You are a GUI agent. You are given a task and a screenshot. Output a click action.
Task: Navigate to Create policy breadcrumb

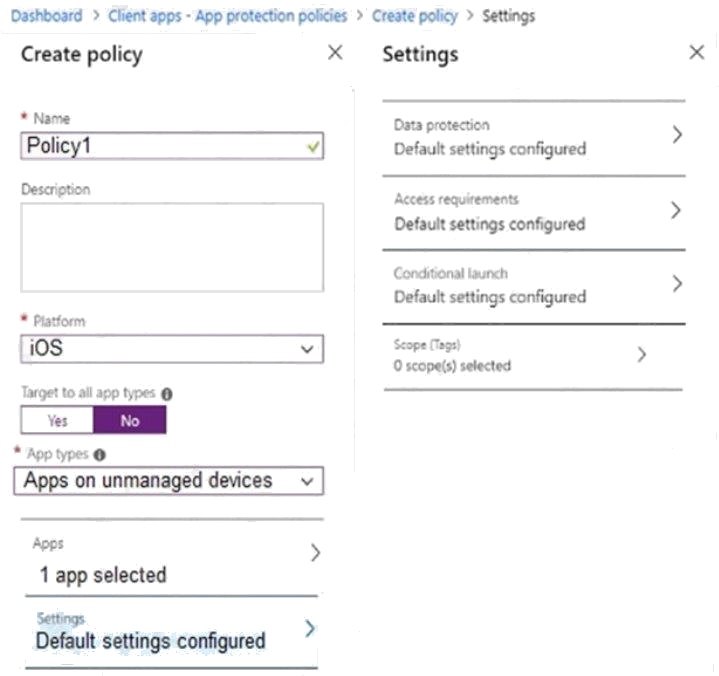[415, 16]
